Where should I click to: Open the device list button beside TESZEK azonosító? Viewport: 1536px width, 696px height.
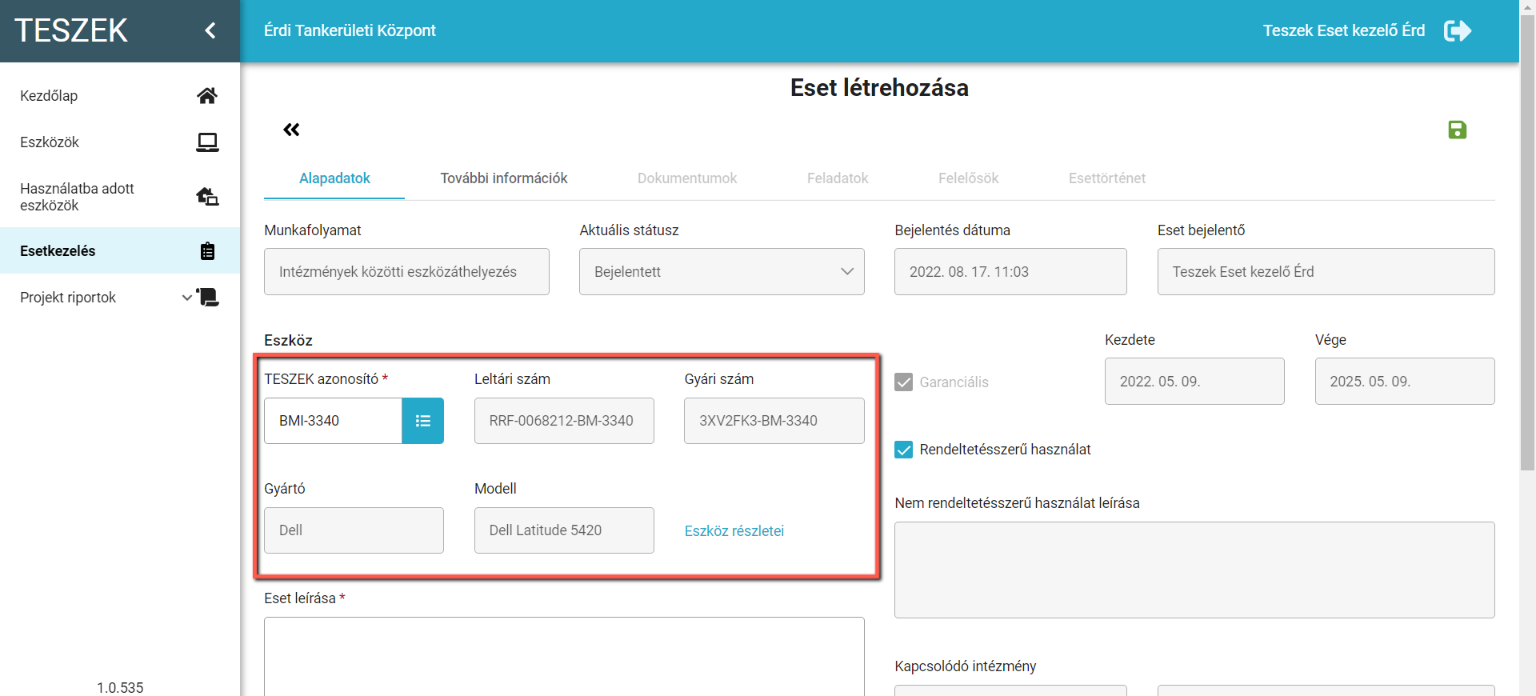click(423, 421)
